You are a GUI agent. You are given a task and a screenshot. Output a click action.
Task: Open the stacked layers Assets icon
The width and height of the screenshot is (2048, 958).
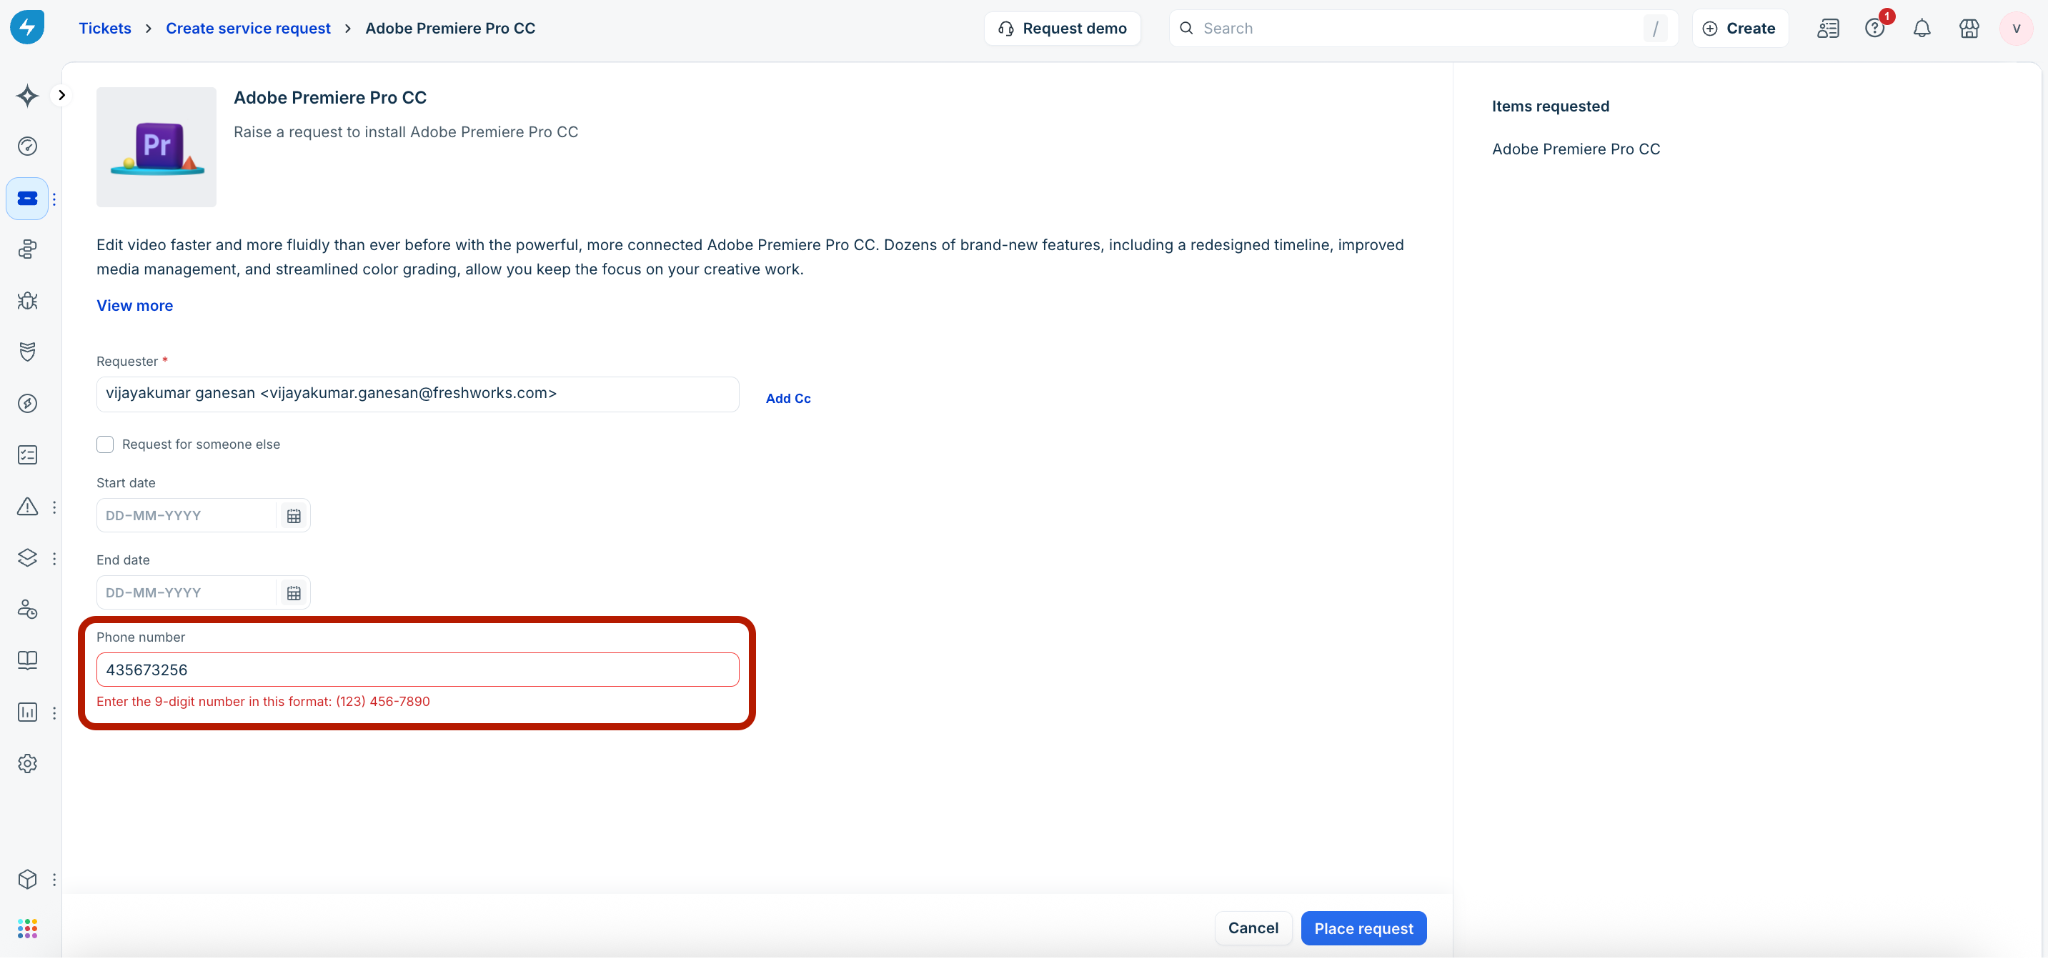[28, 558]
